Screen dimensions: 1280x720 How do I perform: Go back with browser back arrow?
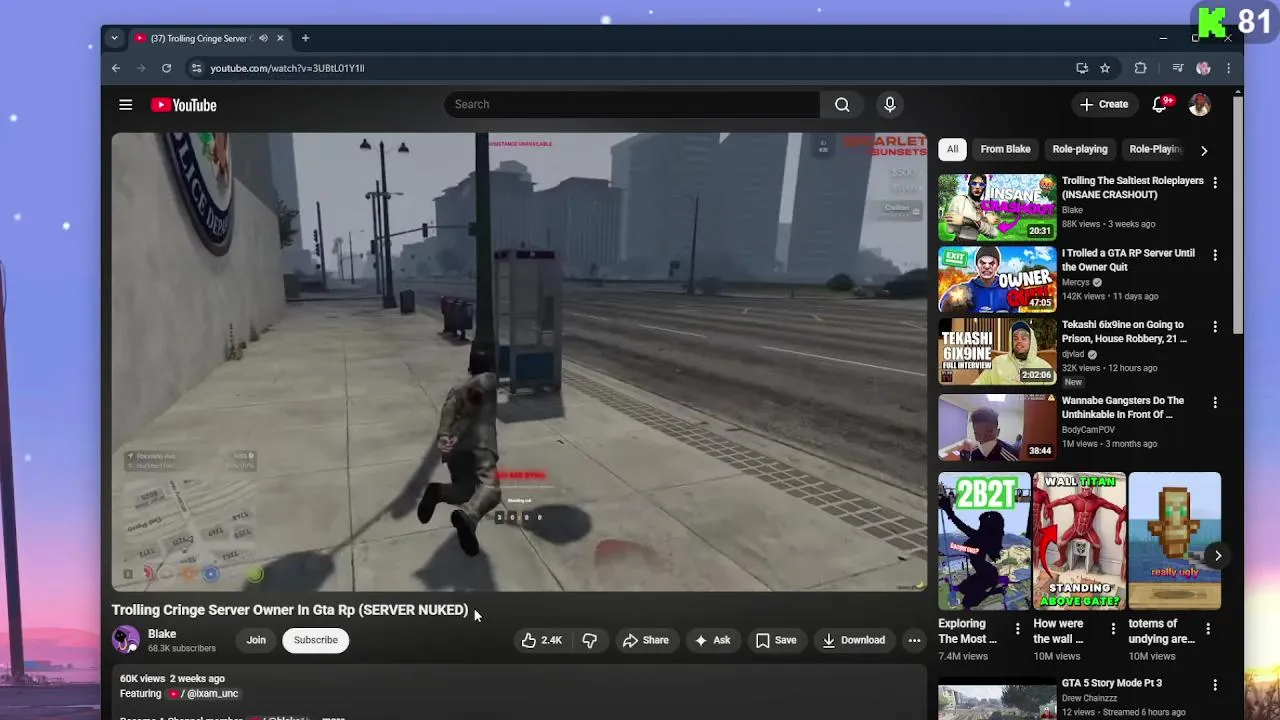click(116, 68)
